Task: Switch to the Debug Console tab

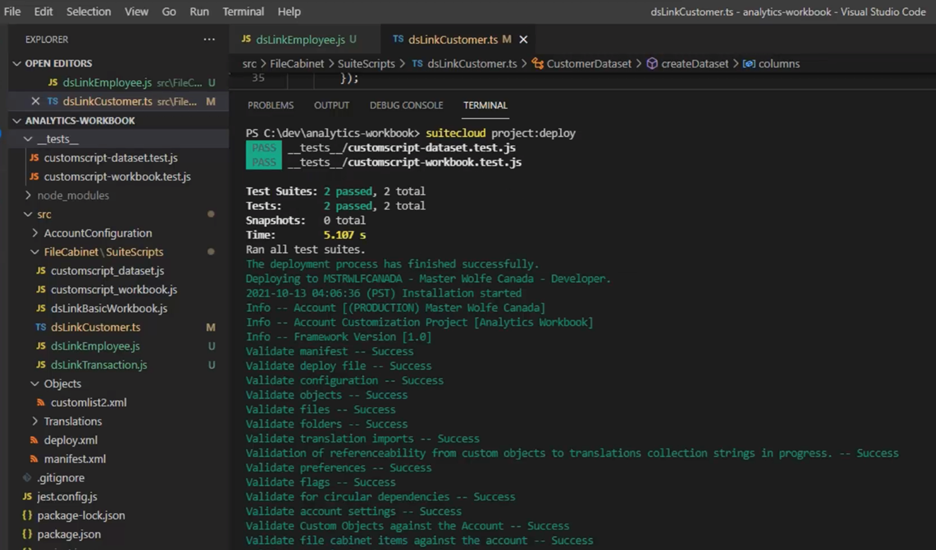Action: pyautogui.click(x=406, y=105)
